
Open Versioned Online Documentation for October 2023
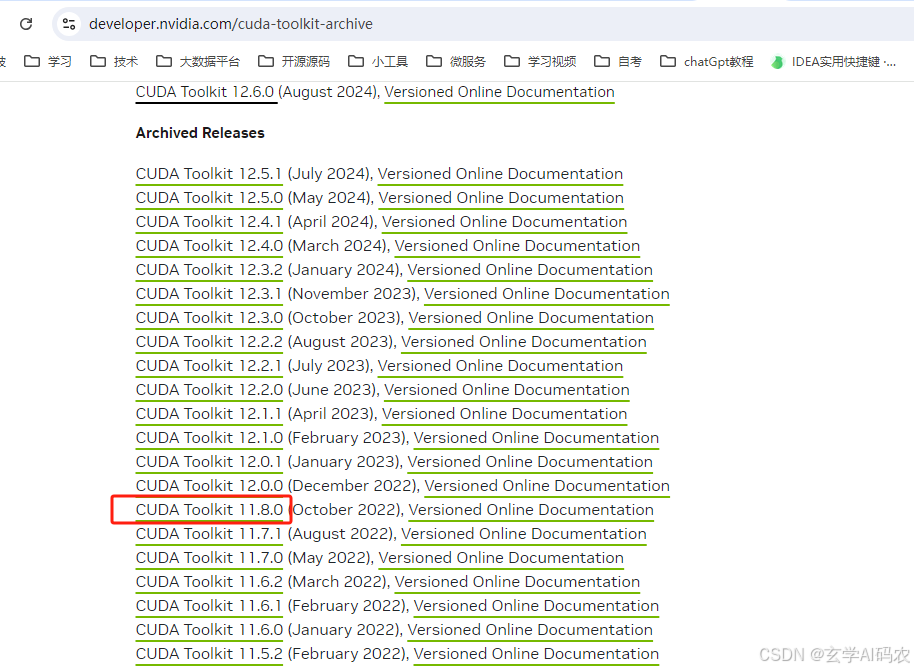coord(531,318)
